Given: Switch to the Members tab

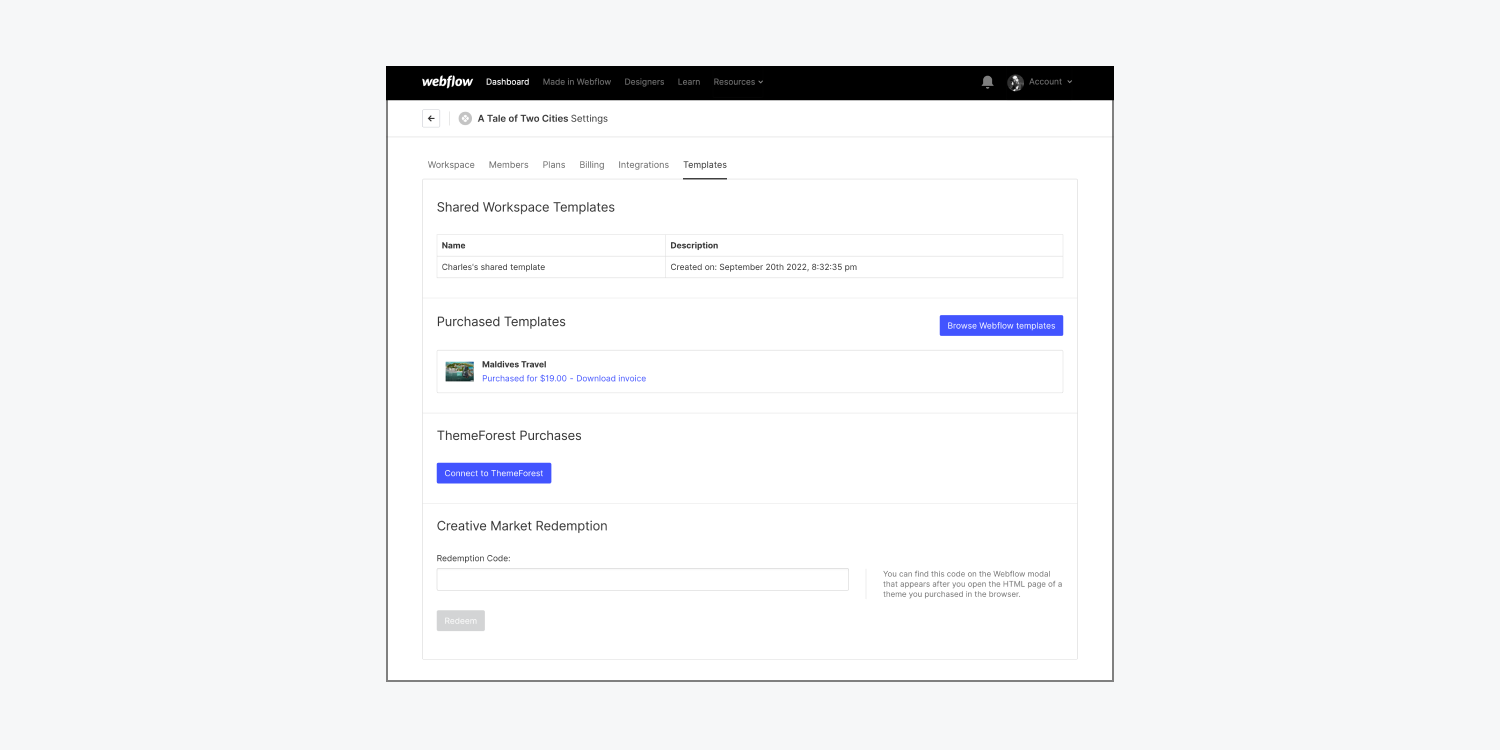Looking at the screenshot, I should click(x=509, y=165).
